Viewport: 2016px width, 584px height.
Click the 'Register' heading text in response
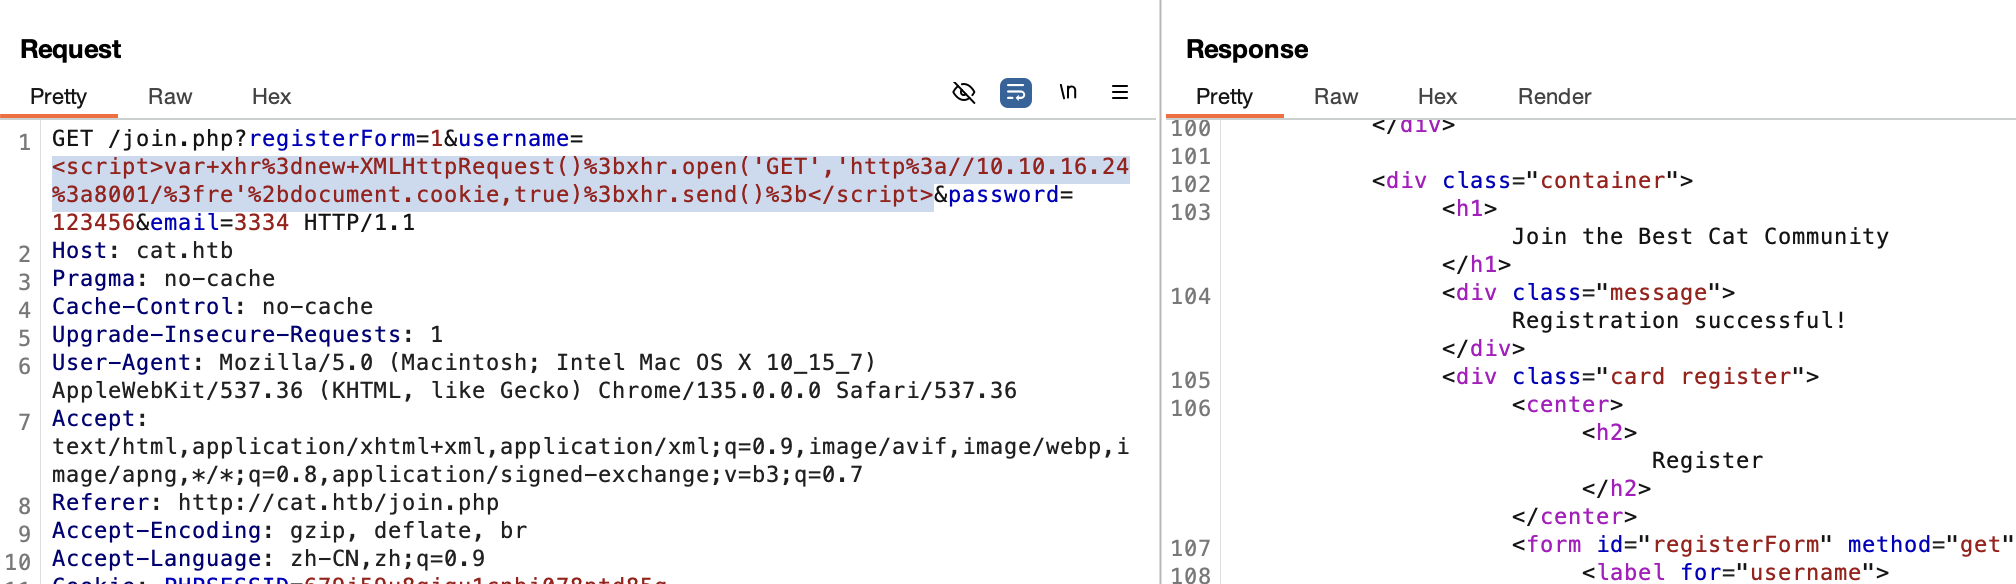click(1707, 461)
